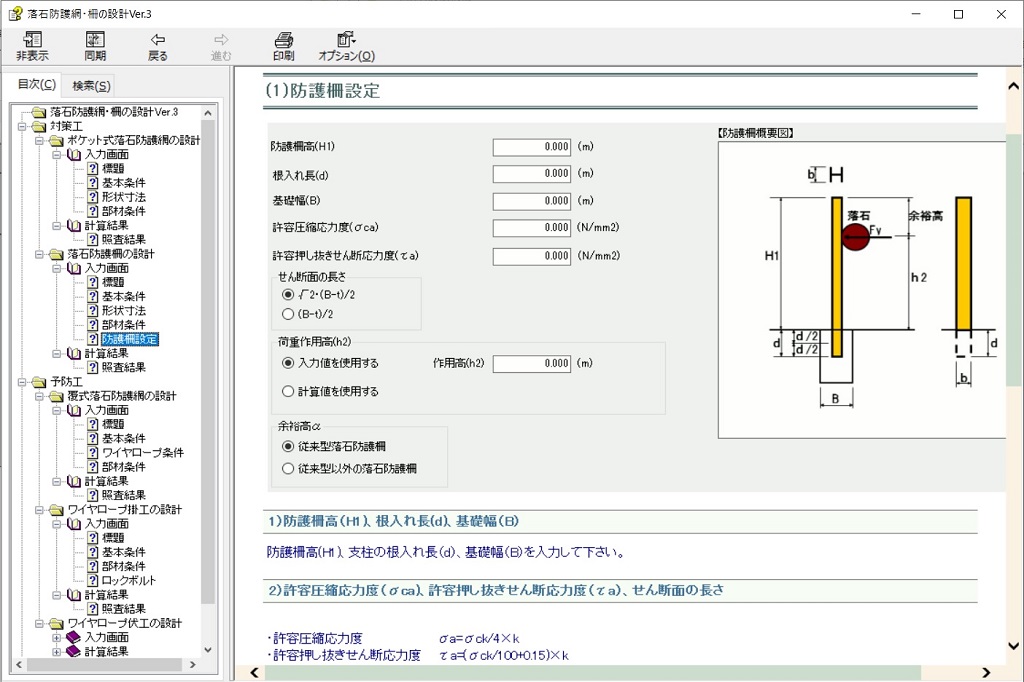Click the help page icon beside 照査結果 under 落石防護柵の設計
The image size is (1024, 682).
point(93,368)
